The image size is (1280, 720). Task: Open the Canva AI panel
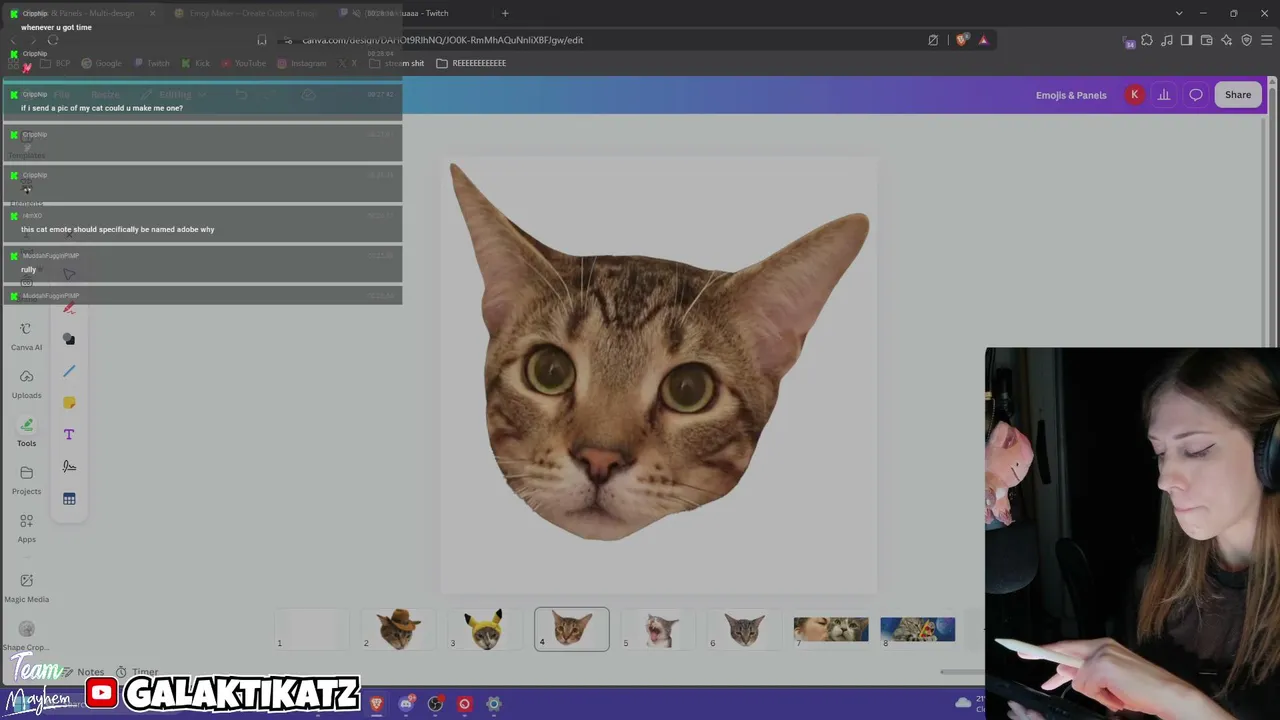coord(26,336)
